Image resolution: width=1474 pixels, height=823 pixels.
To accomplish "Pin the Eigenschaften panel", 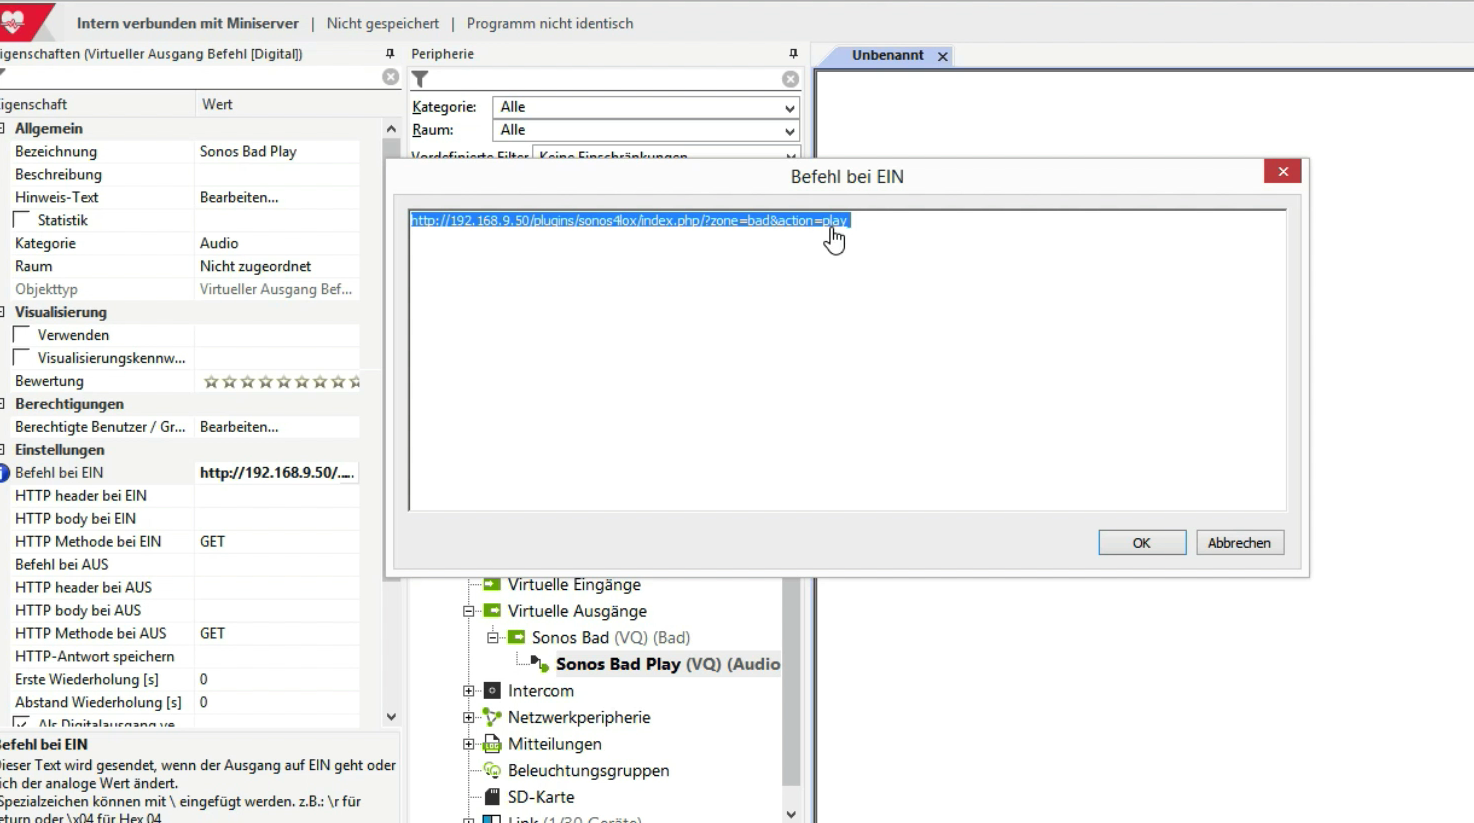I will click(x=390, y=54).
